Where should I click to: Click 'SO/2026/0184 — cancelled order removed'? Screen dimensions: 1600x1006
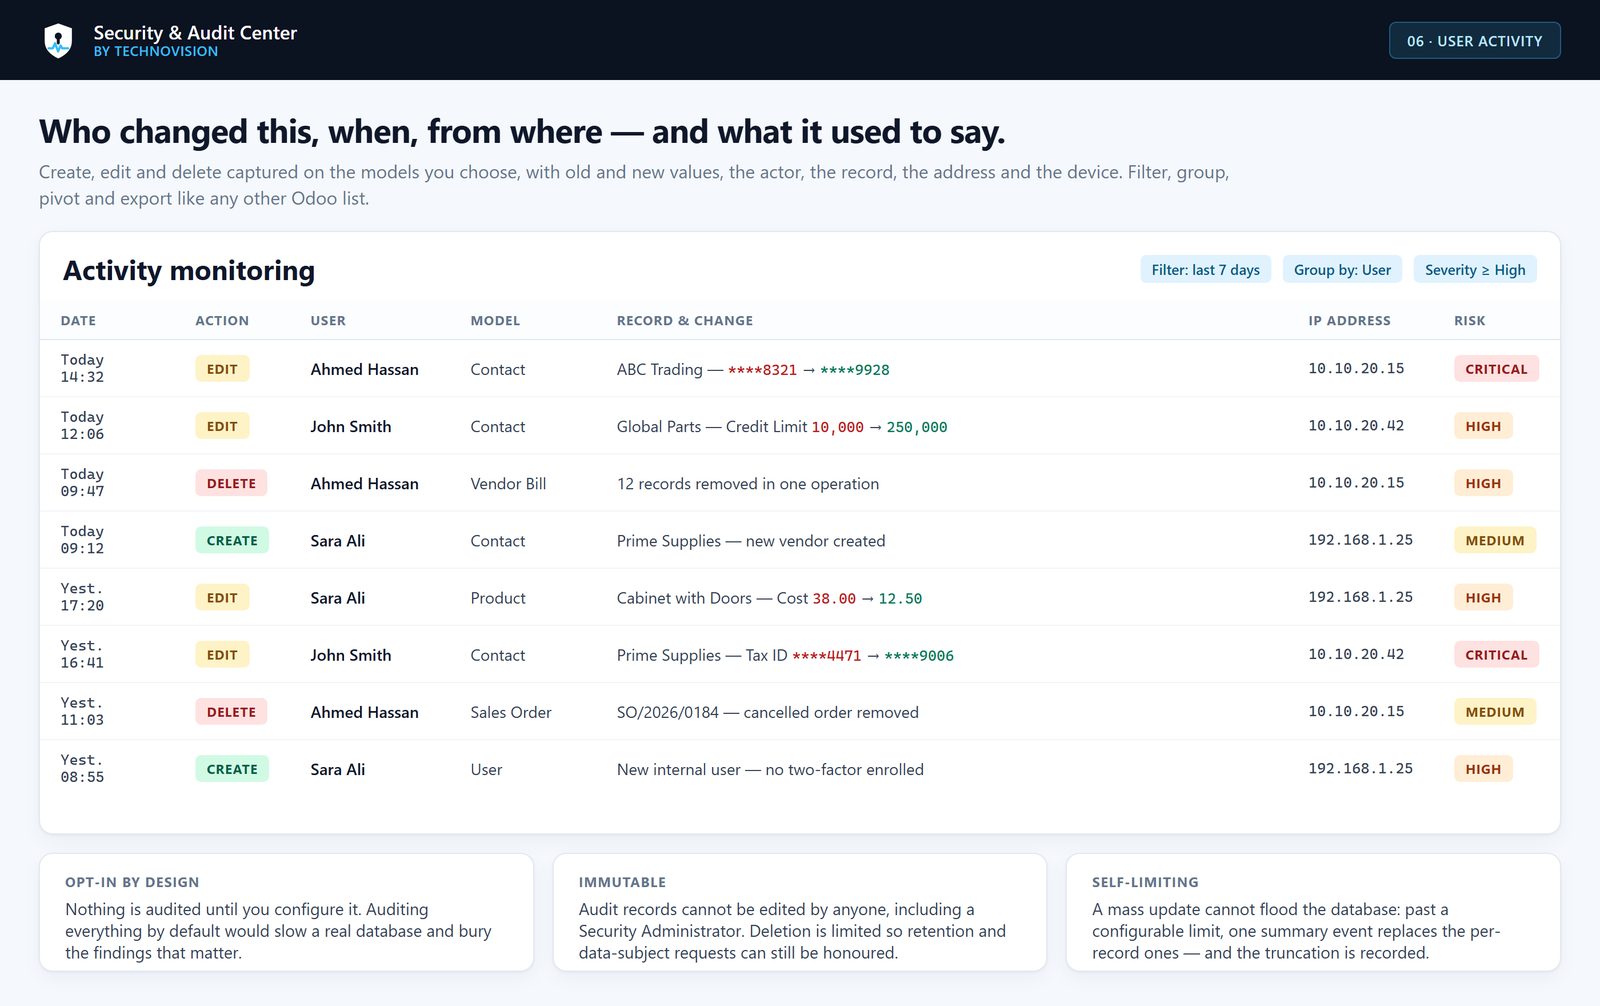768,712
